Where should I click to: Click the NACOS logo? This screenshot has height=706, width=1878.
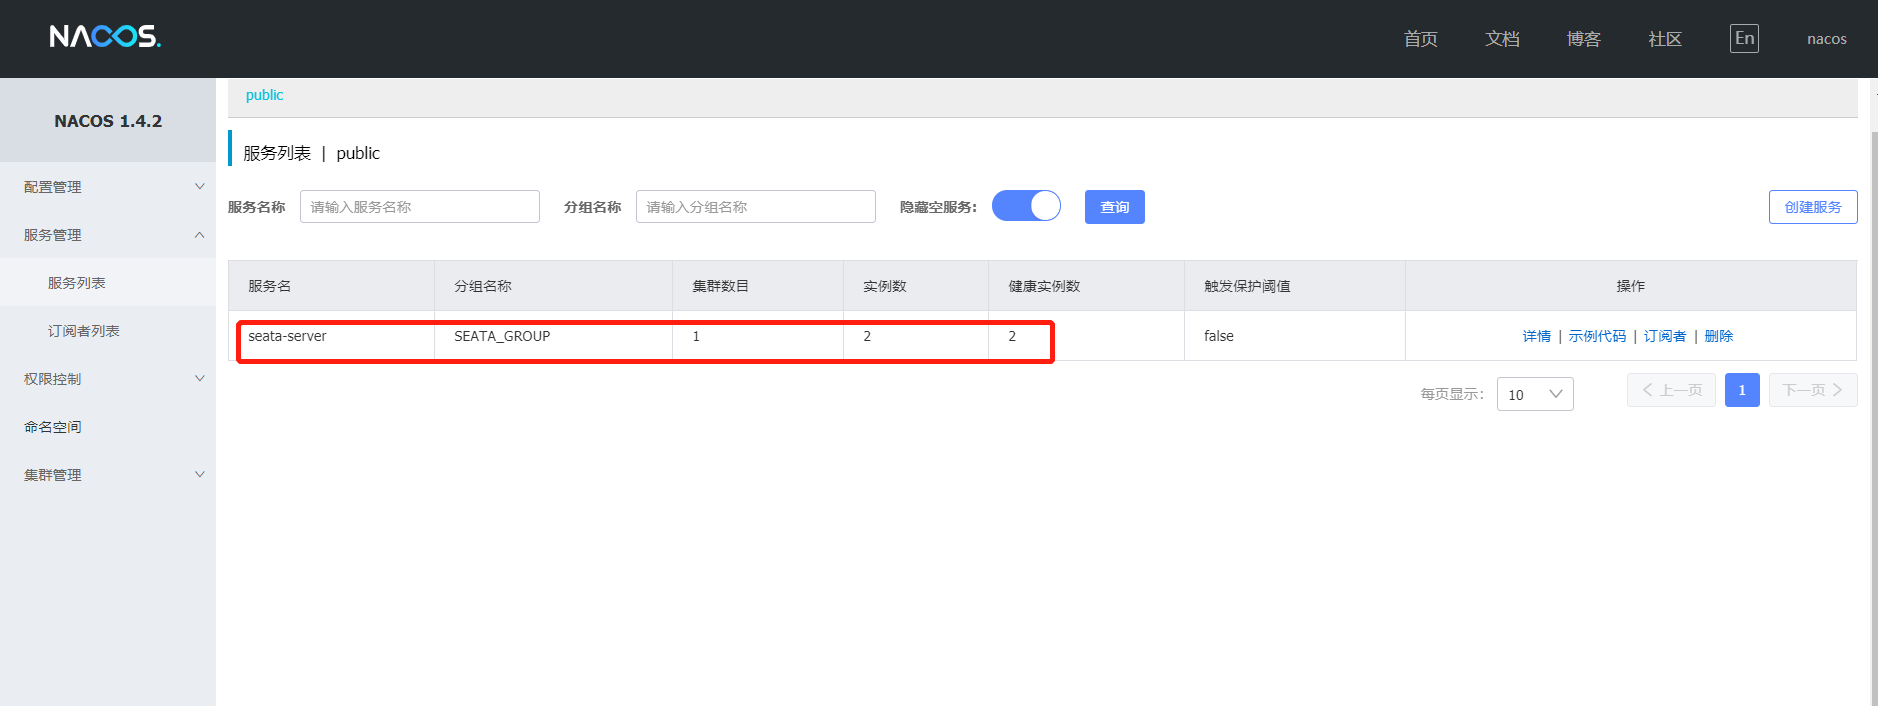pos(105,37)
